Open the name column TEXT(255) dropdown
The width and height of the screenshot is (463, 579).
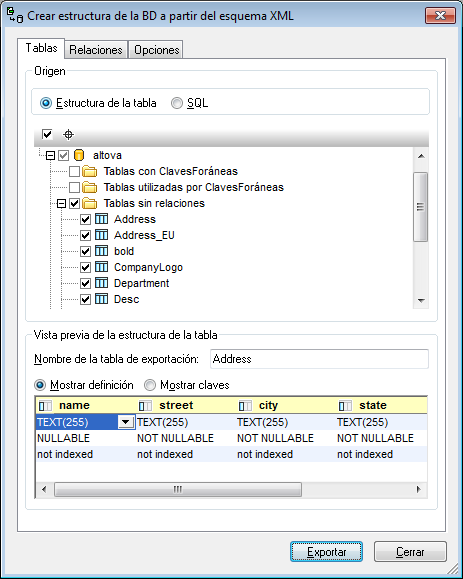click(126, 422)
